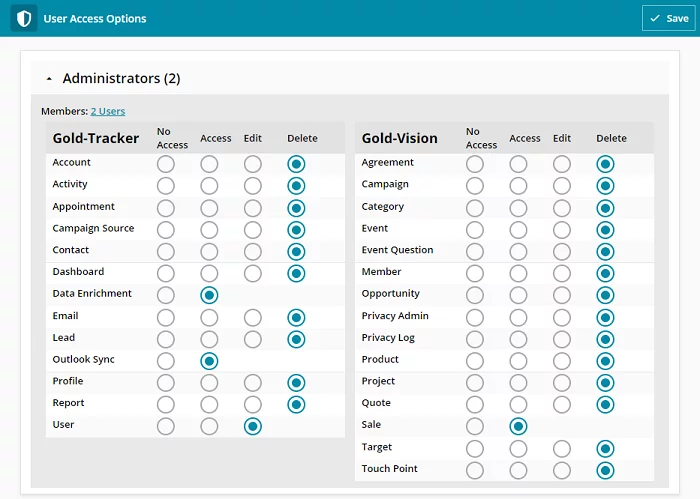Click the Outlook Sync row label
Viewport: 700px width, 499px height.
[x=83, y=359]
